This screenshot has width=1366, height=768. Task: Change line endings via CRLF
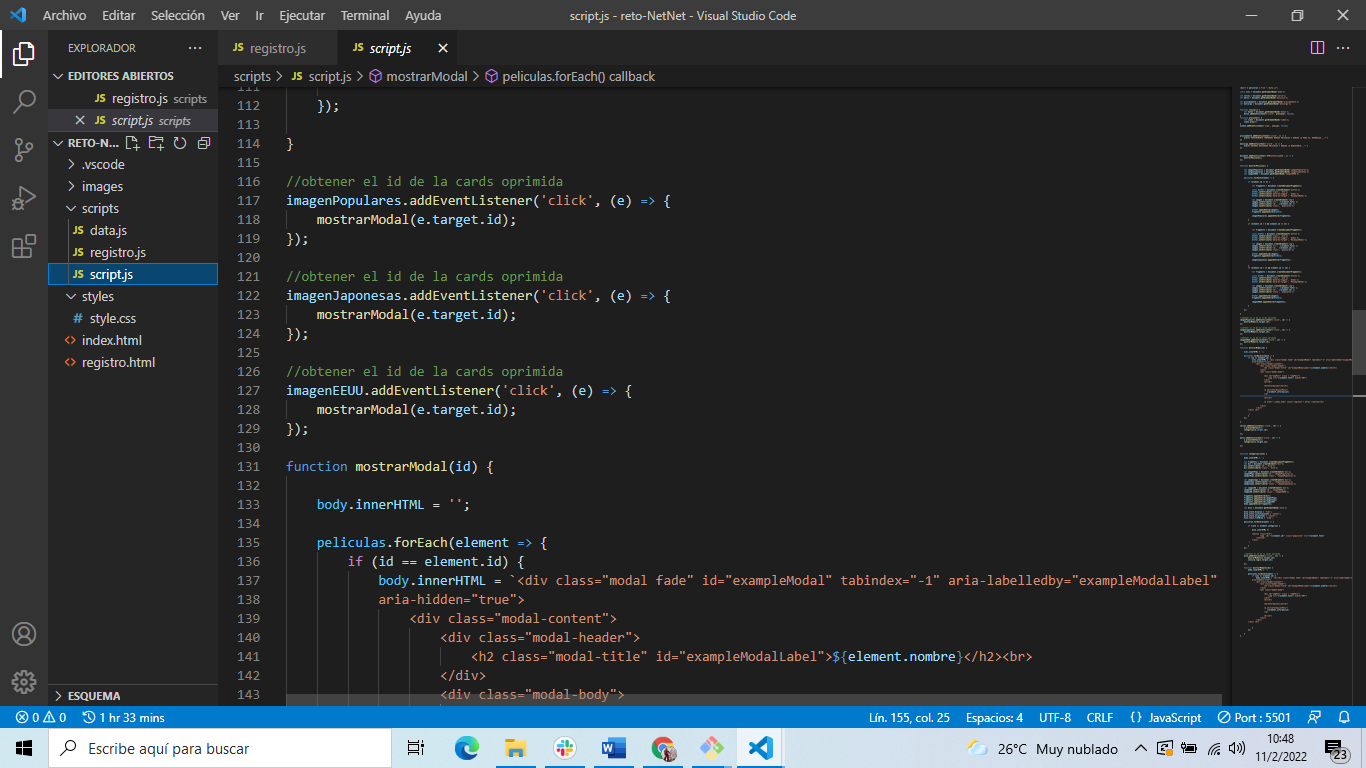click(x=1100, y=717)
